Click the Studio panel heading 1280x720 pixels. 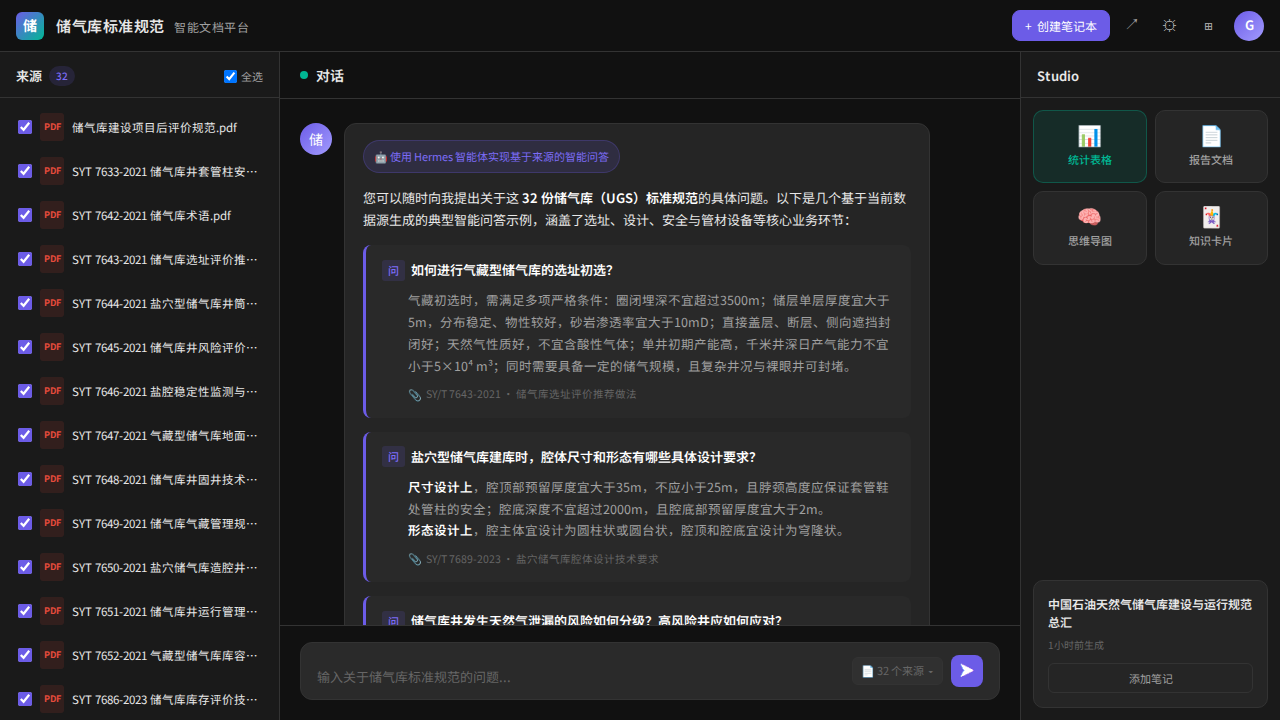click(1058, 76)
